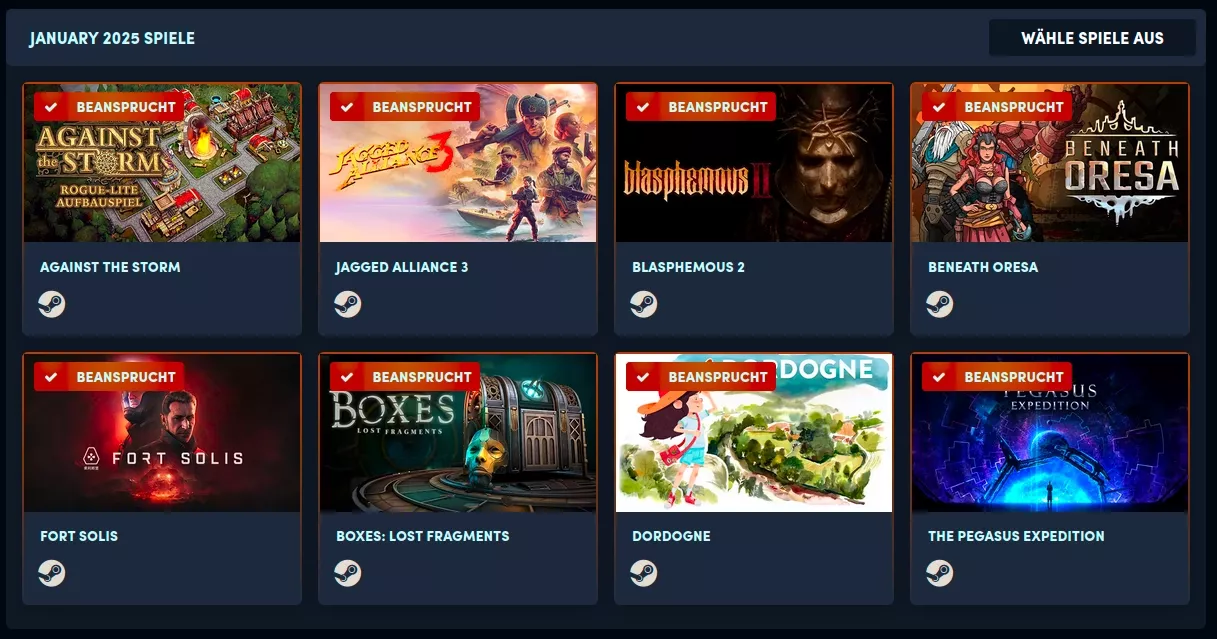Image resolution: width=1217 pixels, height=639 pixels.
Task: Click the Steam icon under Fort Solis
Action: coord(52,573)
